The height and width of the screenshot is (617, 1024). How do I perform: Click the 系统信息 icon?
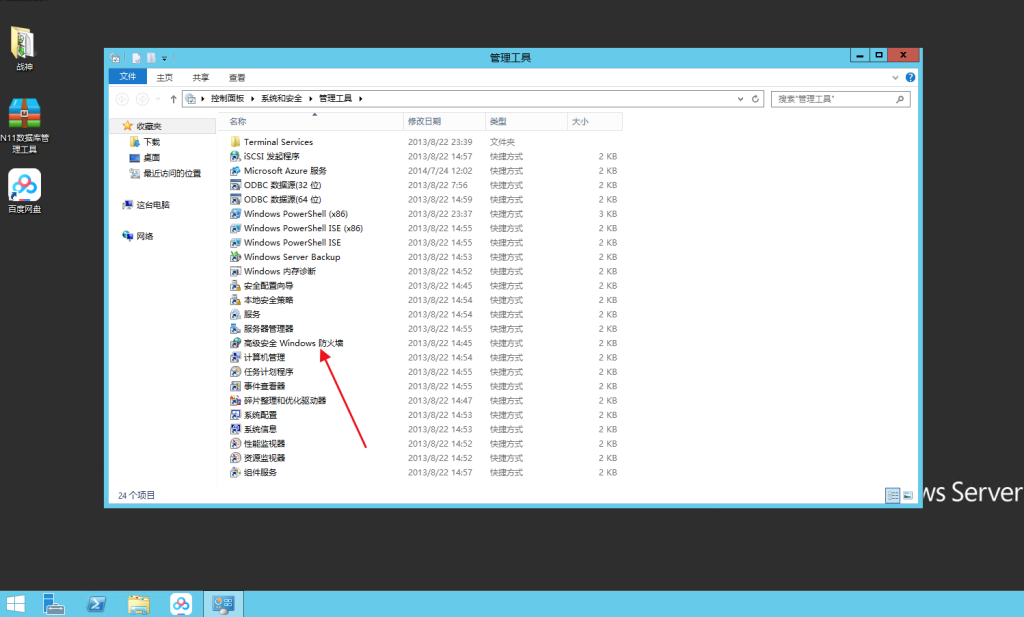point(235,429)
